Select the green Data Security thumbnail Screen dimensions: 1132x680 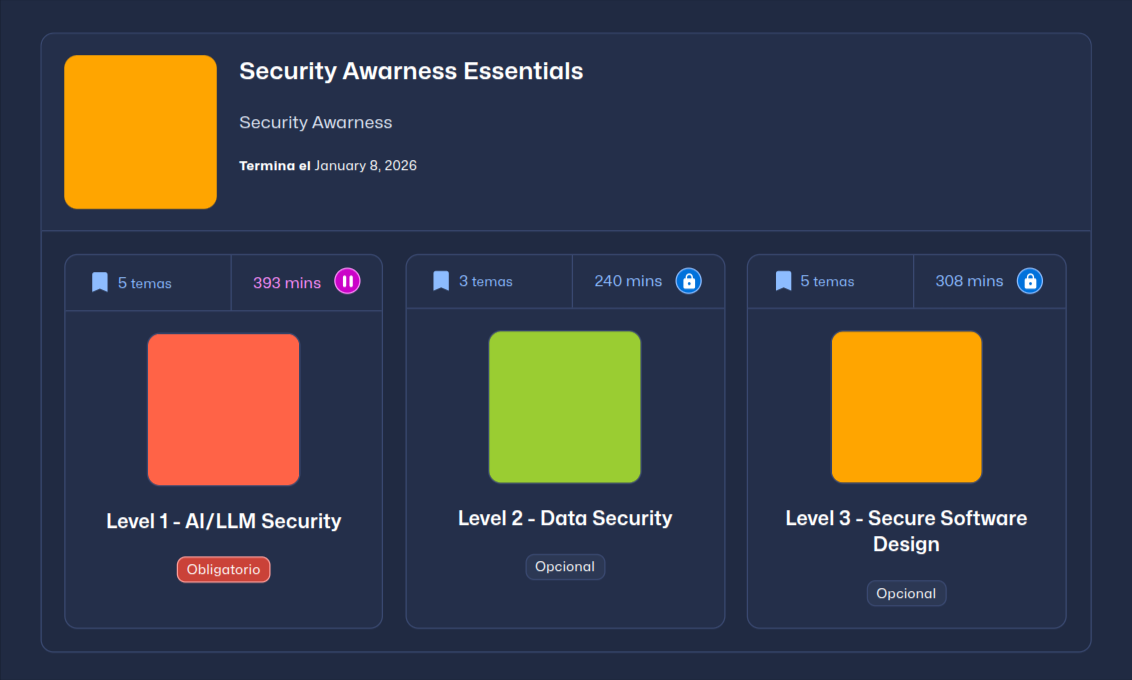coord(565,407)
